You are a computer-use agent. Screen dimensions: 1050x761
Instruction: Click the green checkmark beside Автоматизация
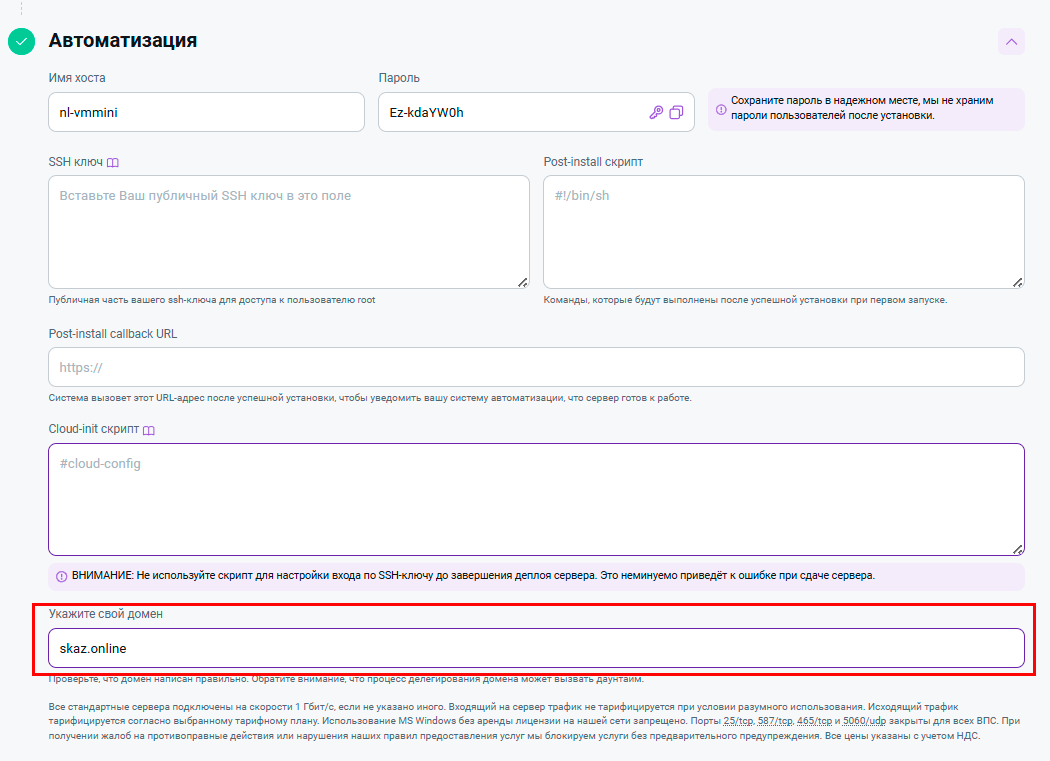(x=21, y=42)
